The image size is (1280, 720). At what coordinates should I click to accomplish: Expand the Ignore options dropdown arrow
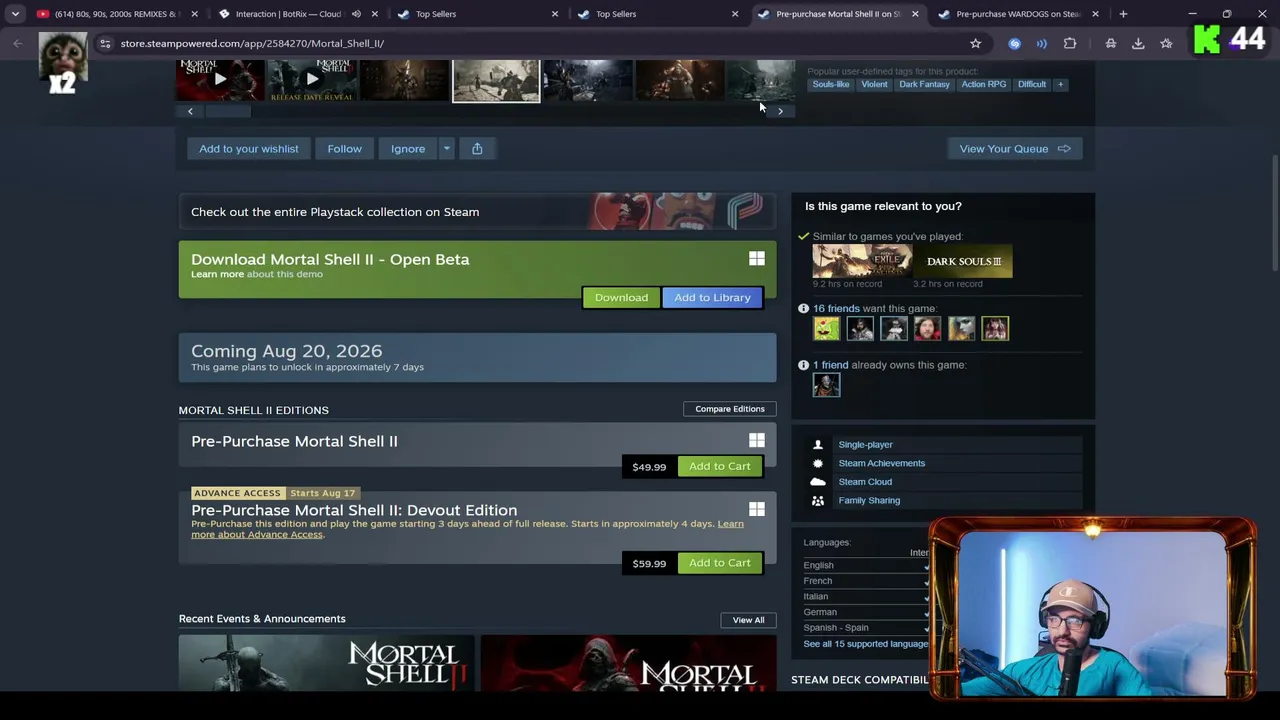click(x=447, y=149)
